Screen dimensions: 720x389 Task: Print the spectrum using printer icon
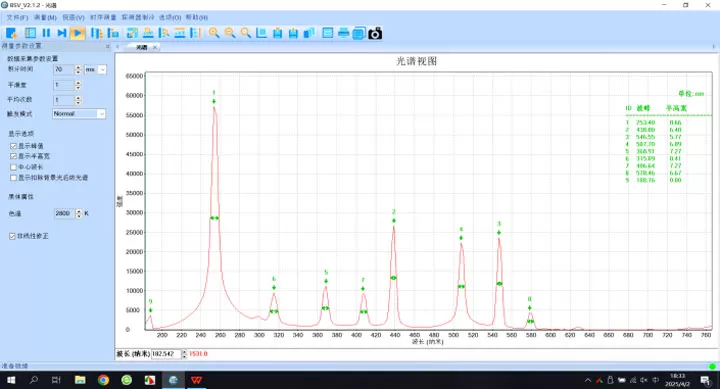[343, 33]
